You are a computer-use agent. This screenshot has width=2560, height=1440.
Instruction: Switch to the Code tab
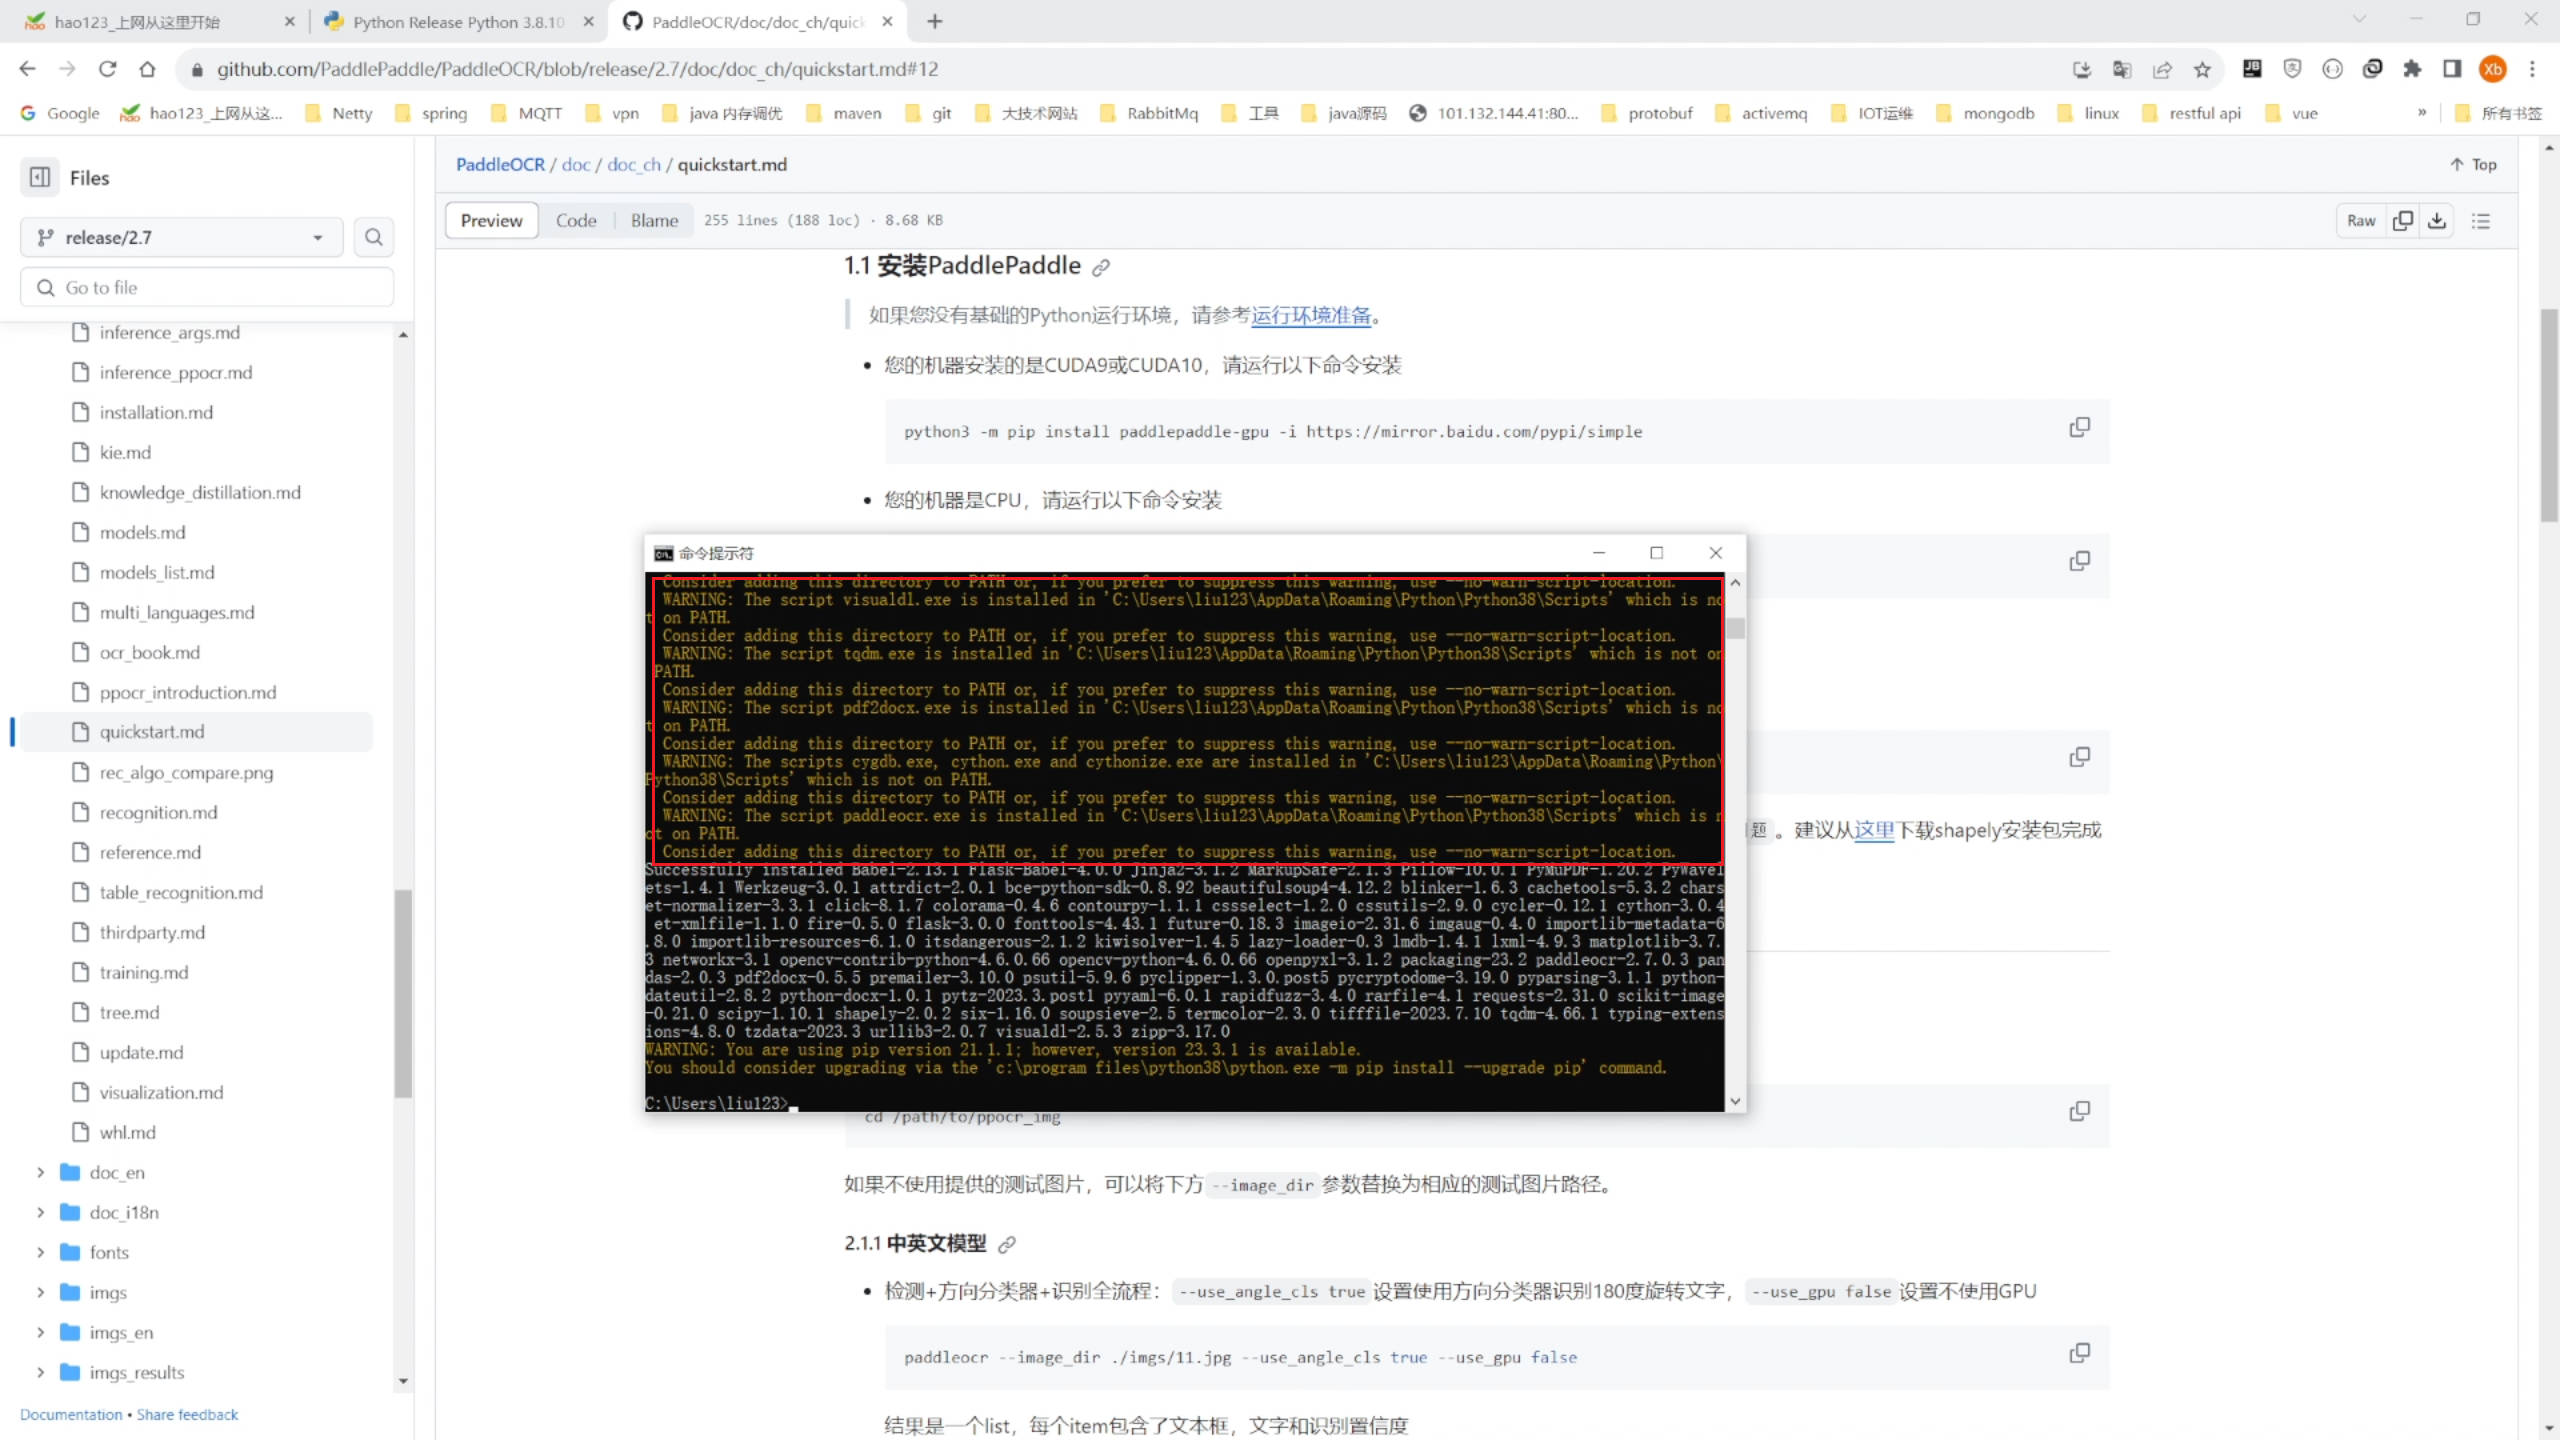coord(576,220)
